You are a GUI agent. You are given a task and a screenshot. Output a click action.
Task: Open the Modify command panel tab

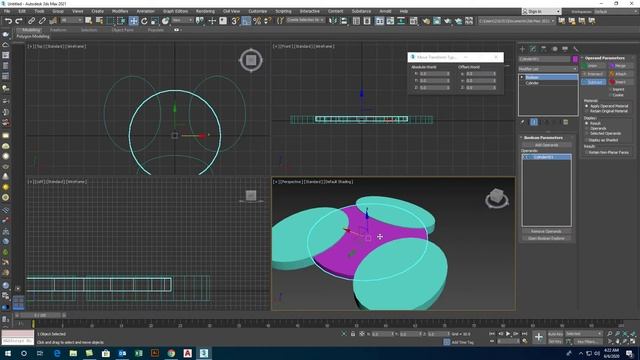tap(533, 49)
